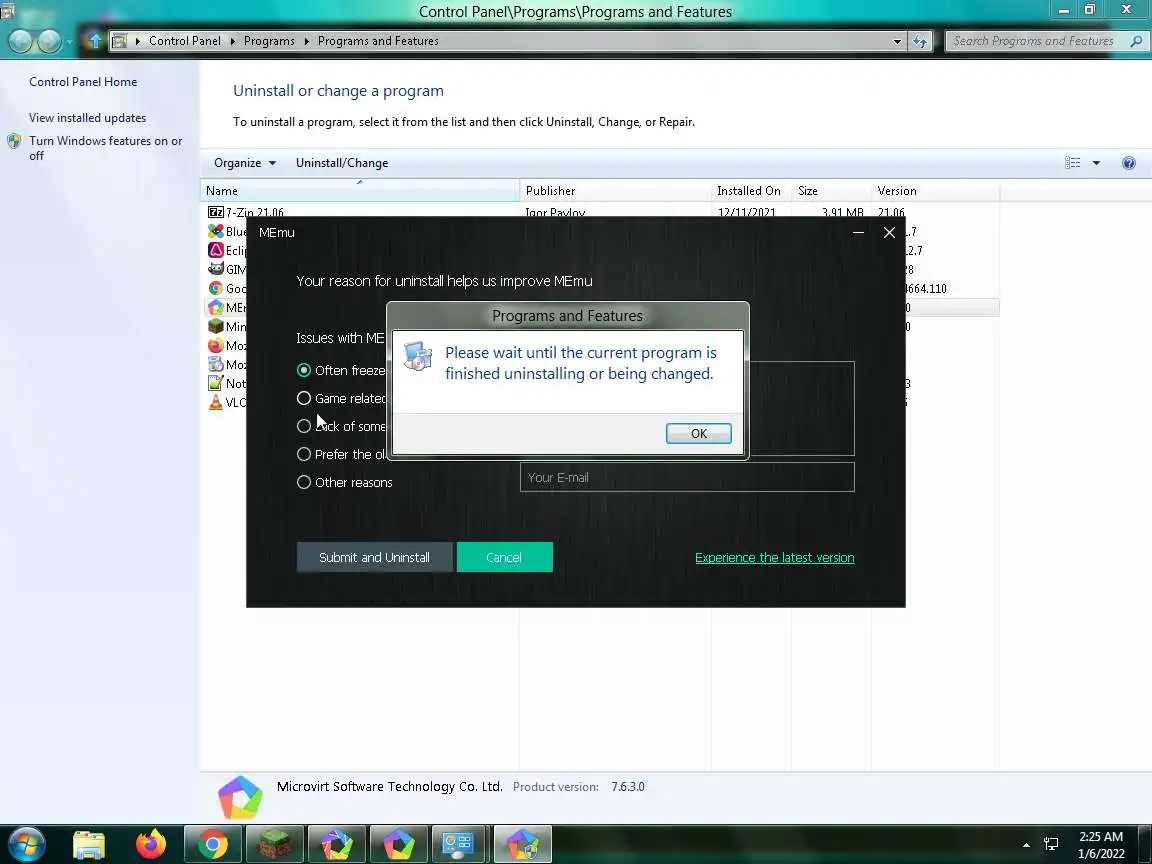Open the Organize dropdown menu
The width and height of the screenshot is (1152, 864).
click(245, 163)
